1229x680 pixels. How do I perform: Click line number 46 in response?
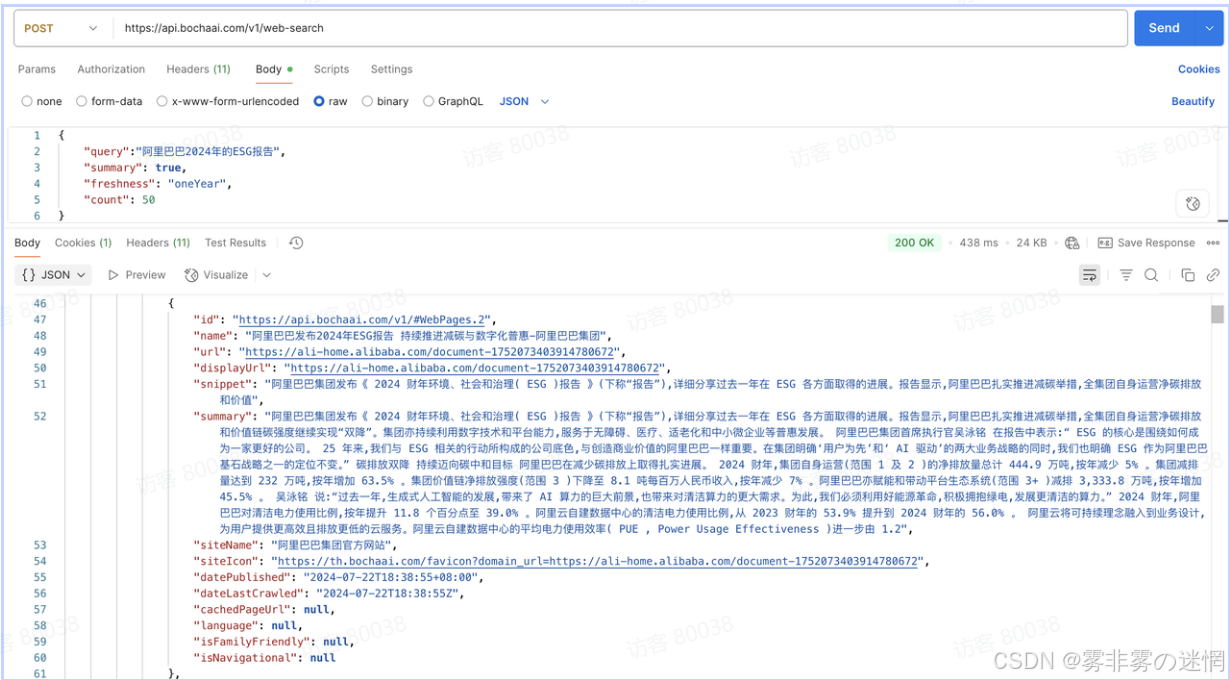[x=40, y=303]
